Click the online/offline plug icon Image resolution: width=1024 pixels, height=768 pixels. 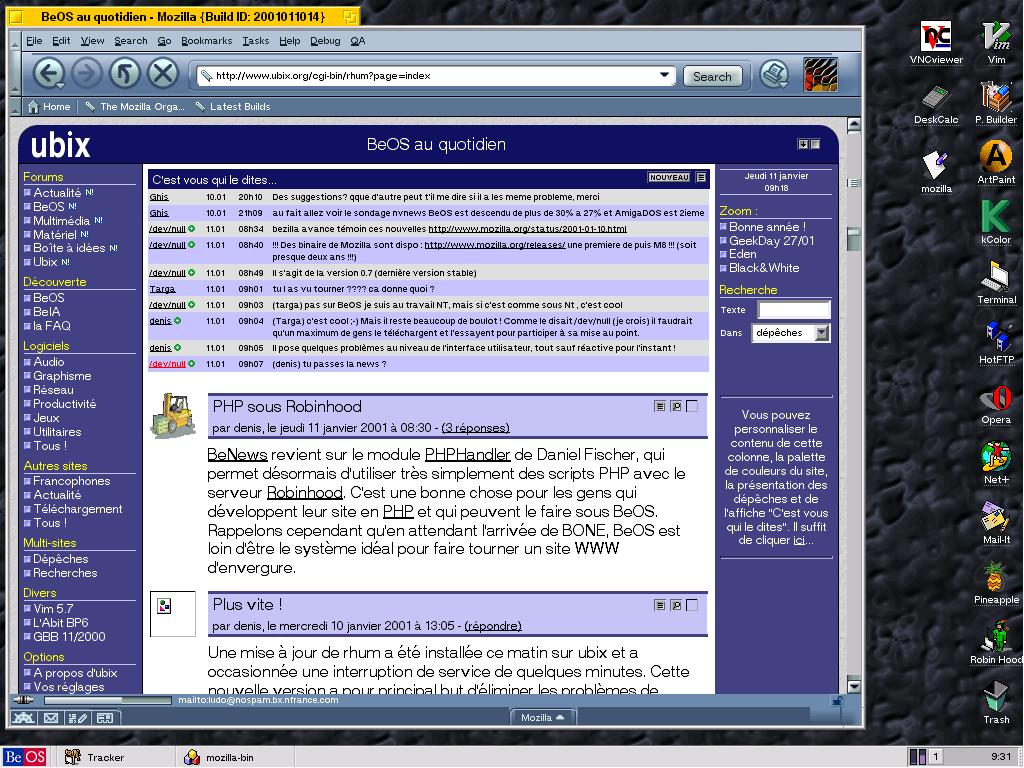(24, 700)
